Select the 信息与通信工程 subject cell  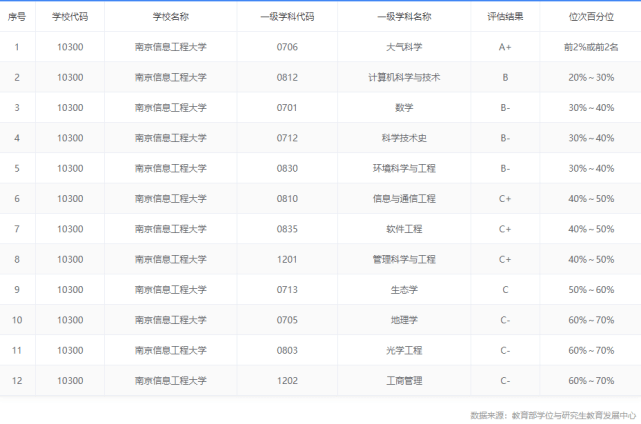pyautogui.click(x=404, y=199)
